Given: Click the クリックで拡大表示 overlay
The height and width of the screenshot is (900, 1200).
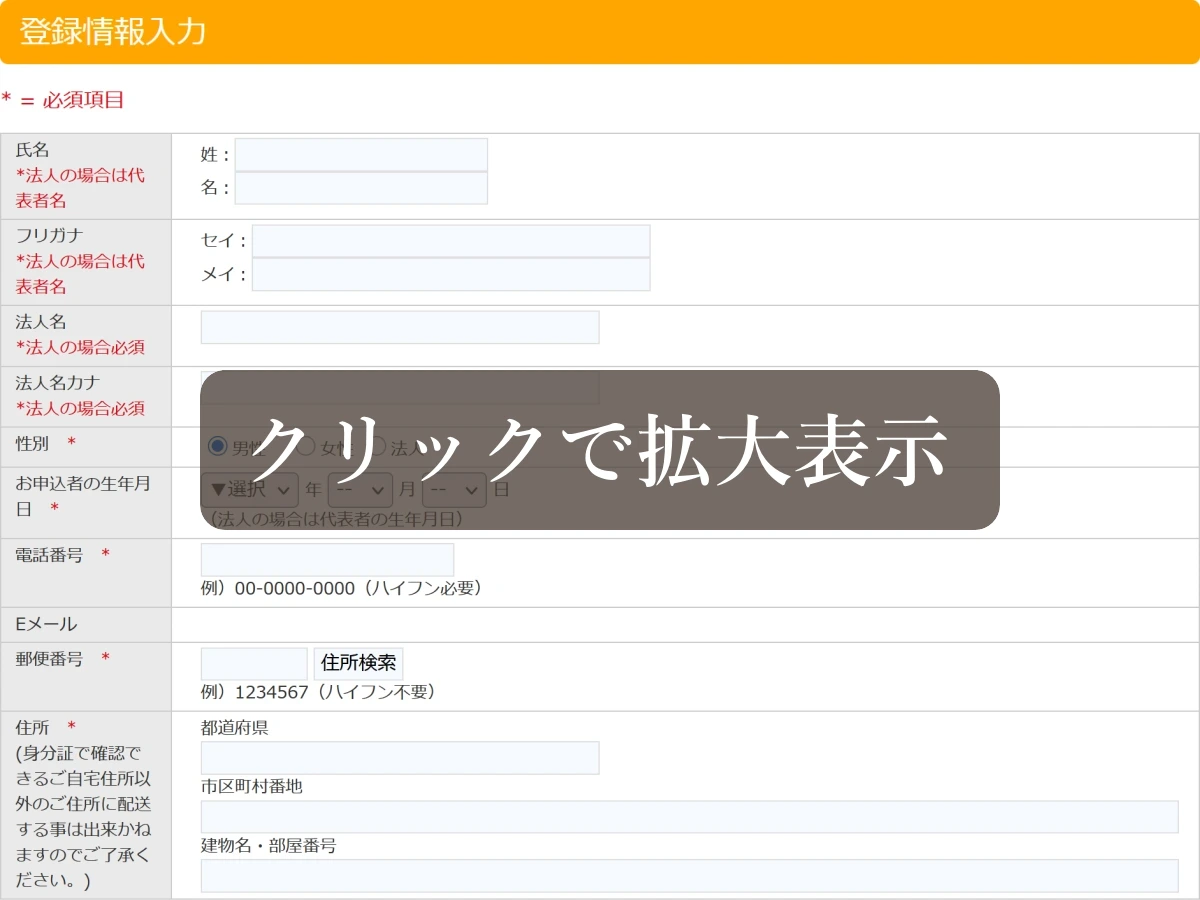Looking at the screenshot, I should 600,450.
